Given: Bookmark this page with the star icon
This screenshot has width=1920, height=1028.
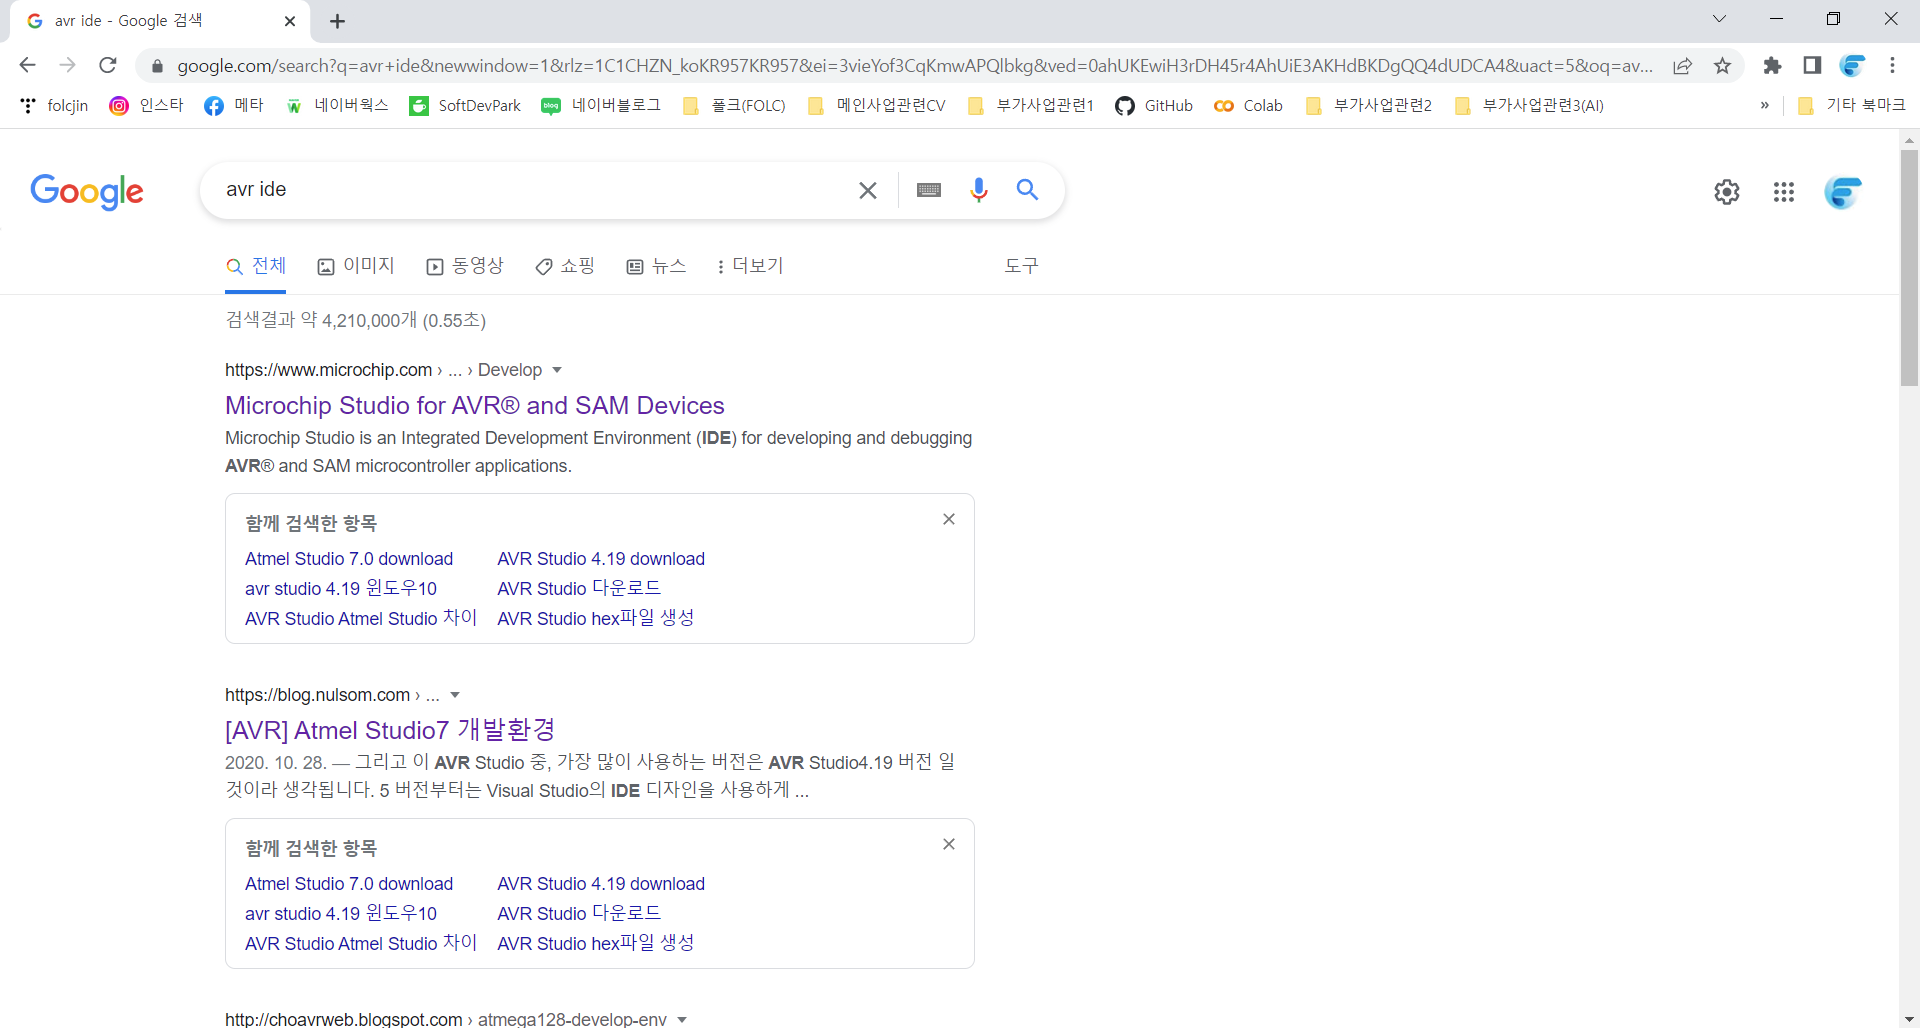Looking at the screenshot, I should click(x=1722, y=66).
